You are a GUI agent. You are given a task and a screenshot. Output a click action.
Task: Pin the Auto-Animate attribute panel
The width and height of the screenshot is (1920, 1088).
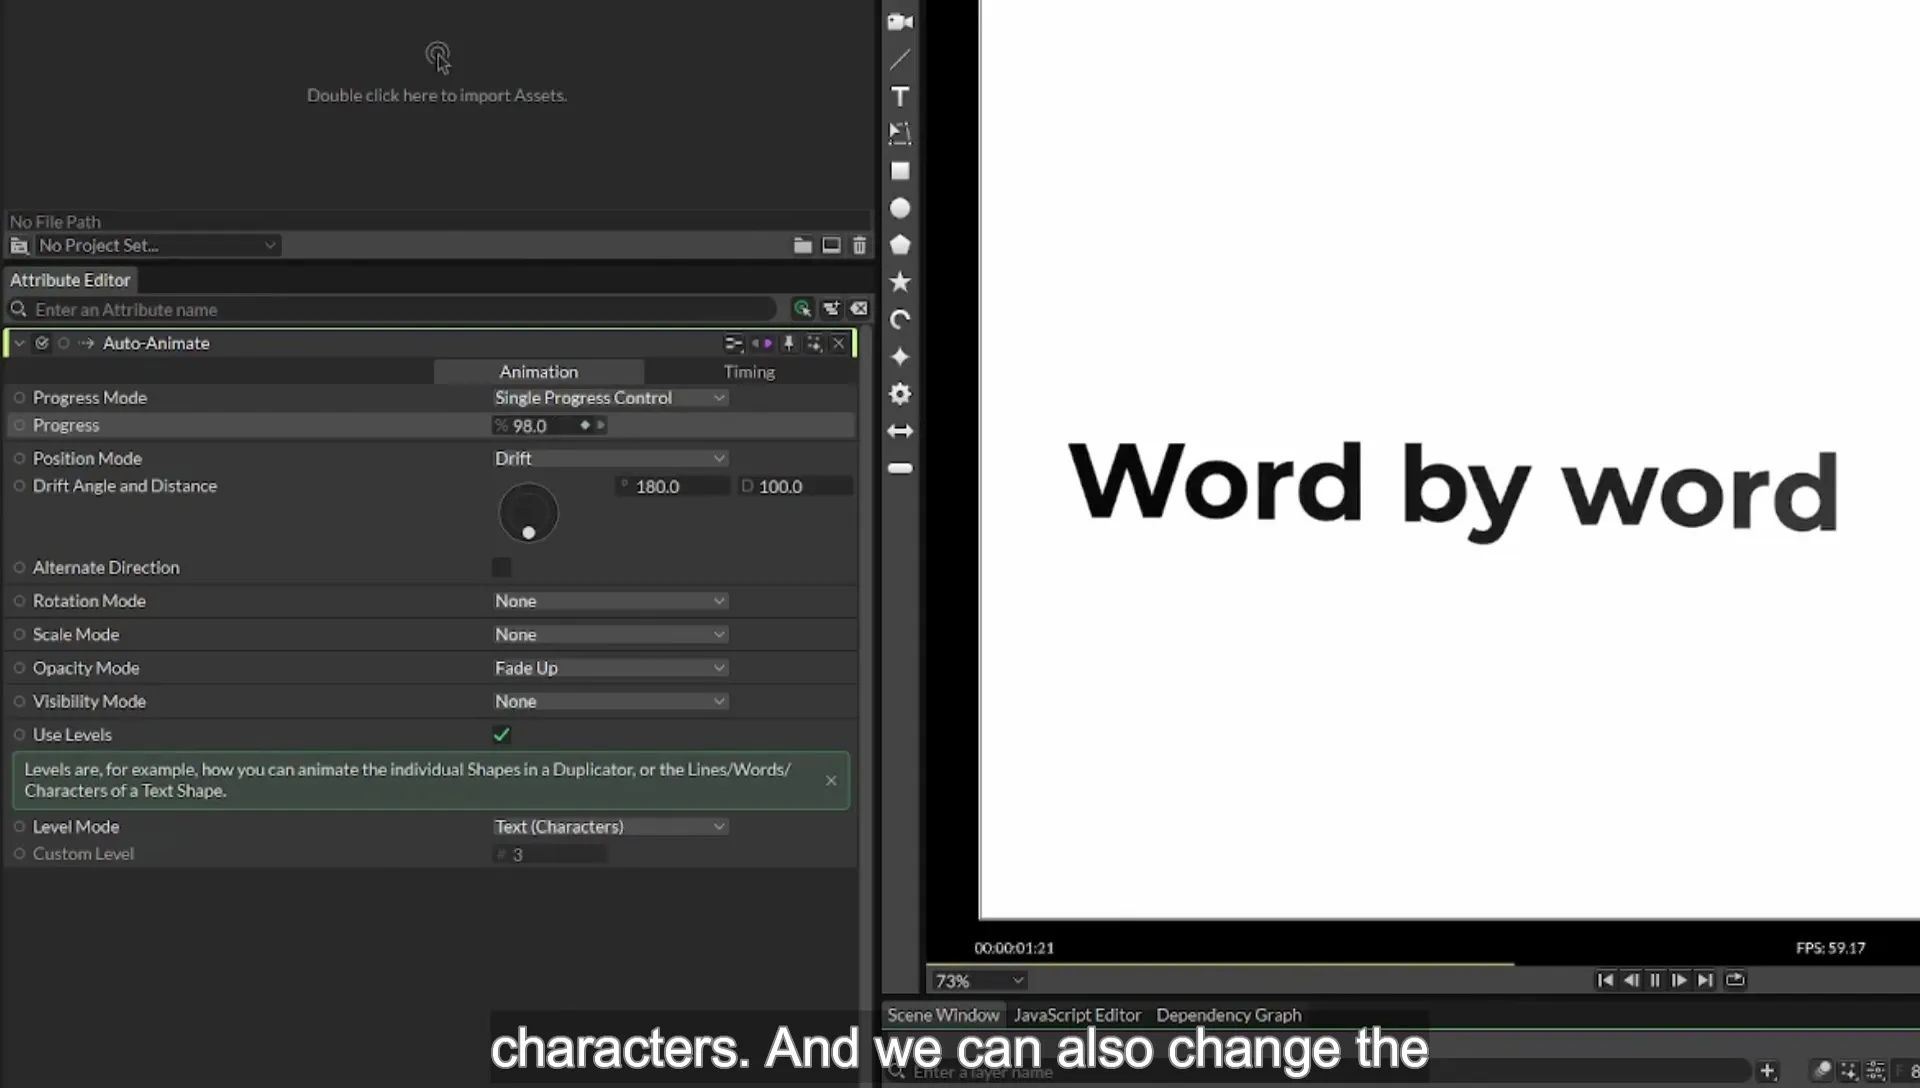(788, 343)
